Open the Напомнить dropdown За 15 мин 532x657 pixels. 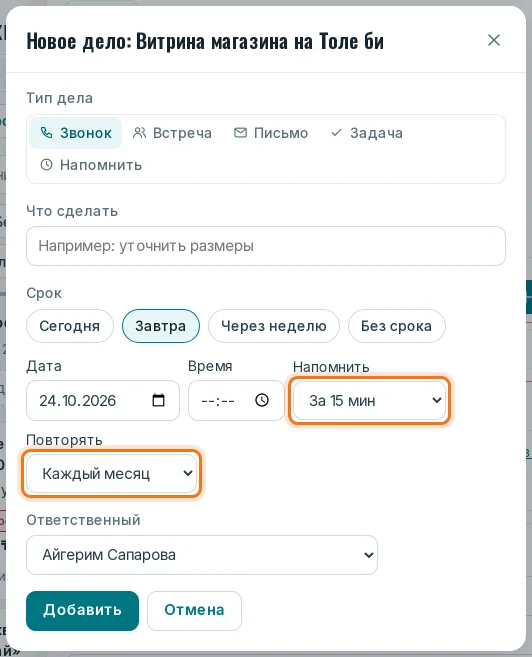[x=369, y=401]
